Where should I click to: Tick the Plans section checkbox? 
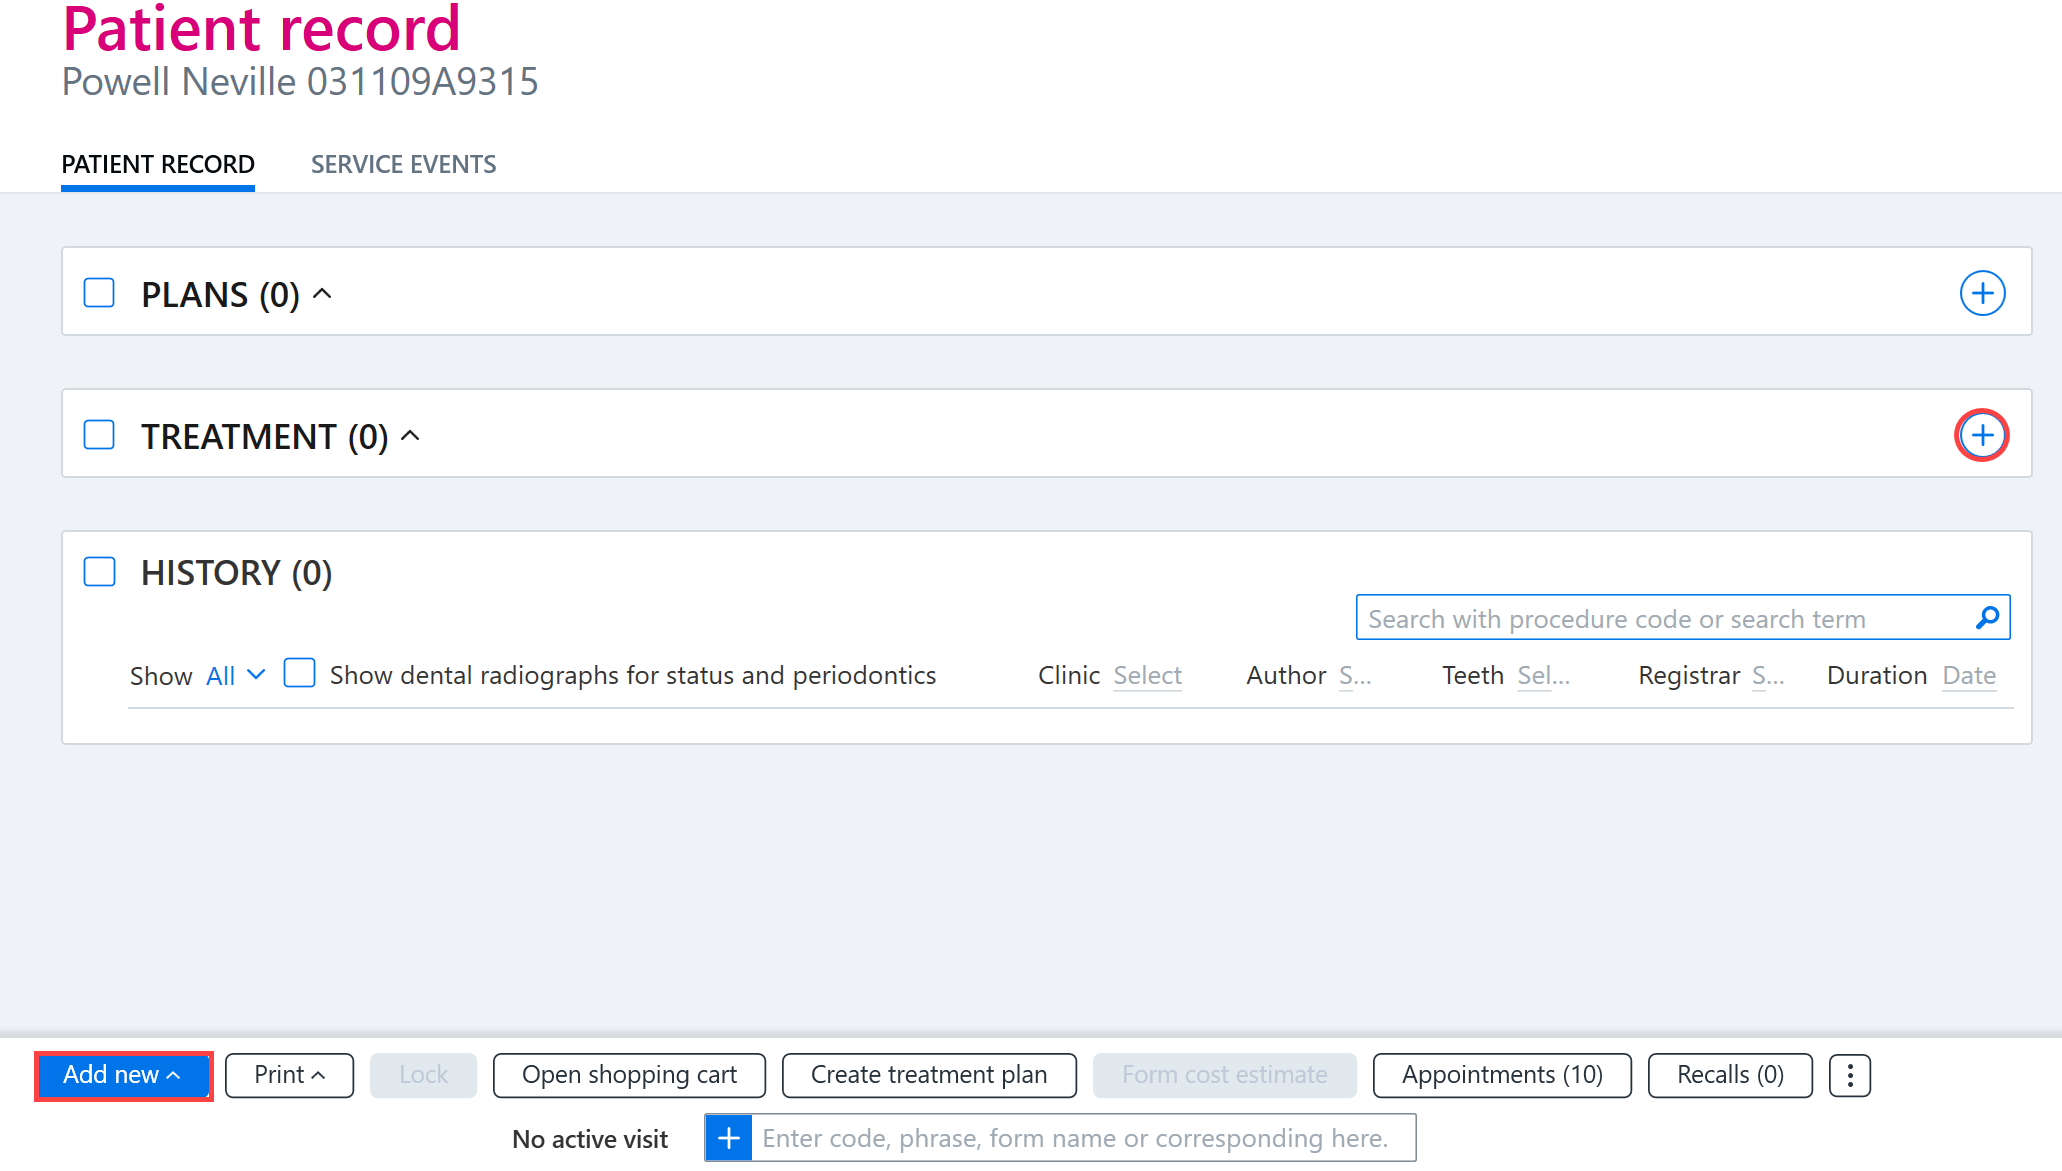click(99, 293)
